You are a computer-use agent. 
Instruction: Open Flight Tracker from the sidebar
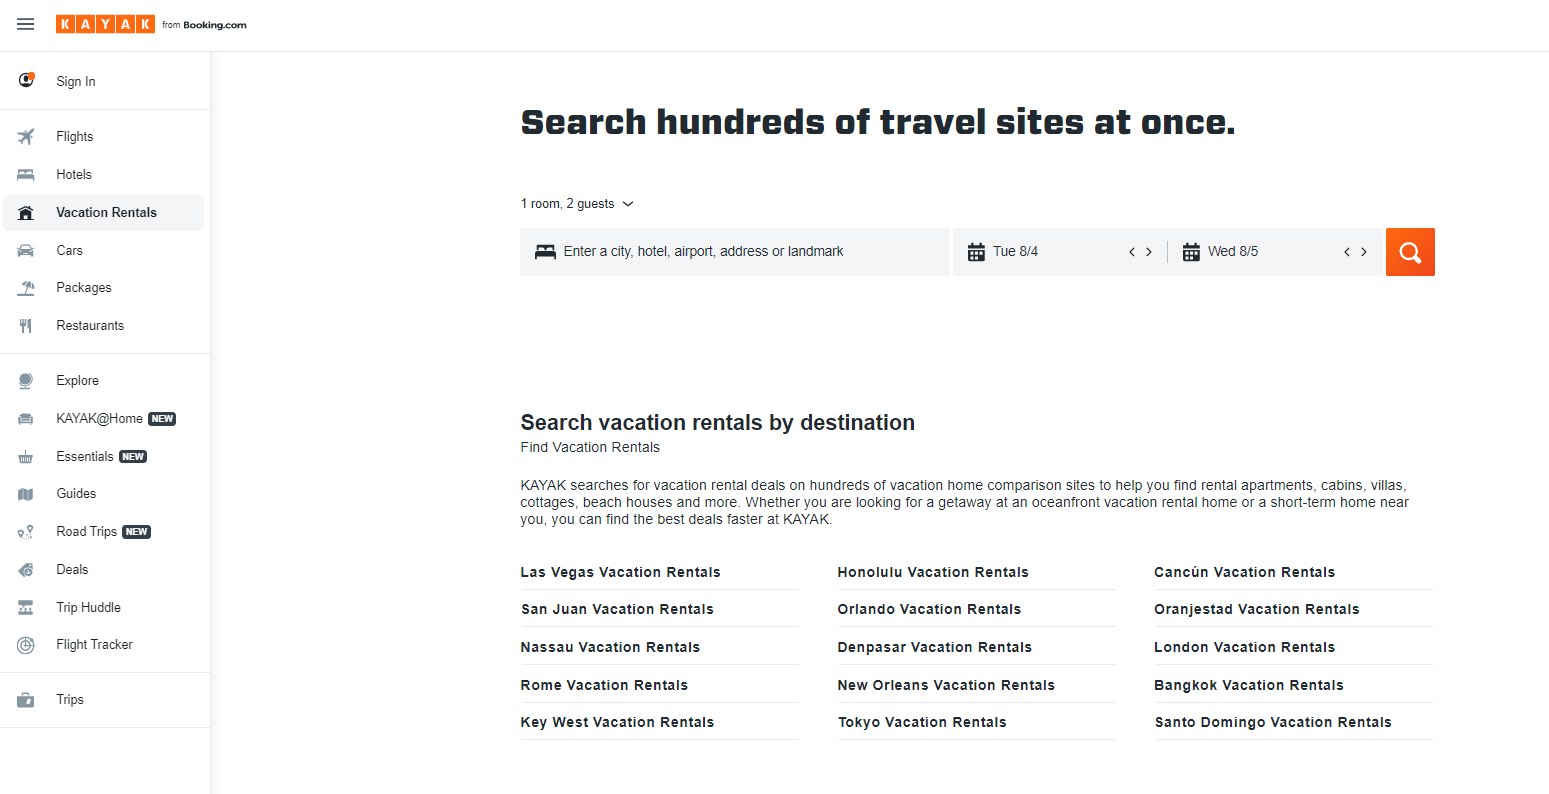coord(95,644)
